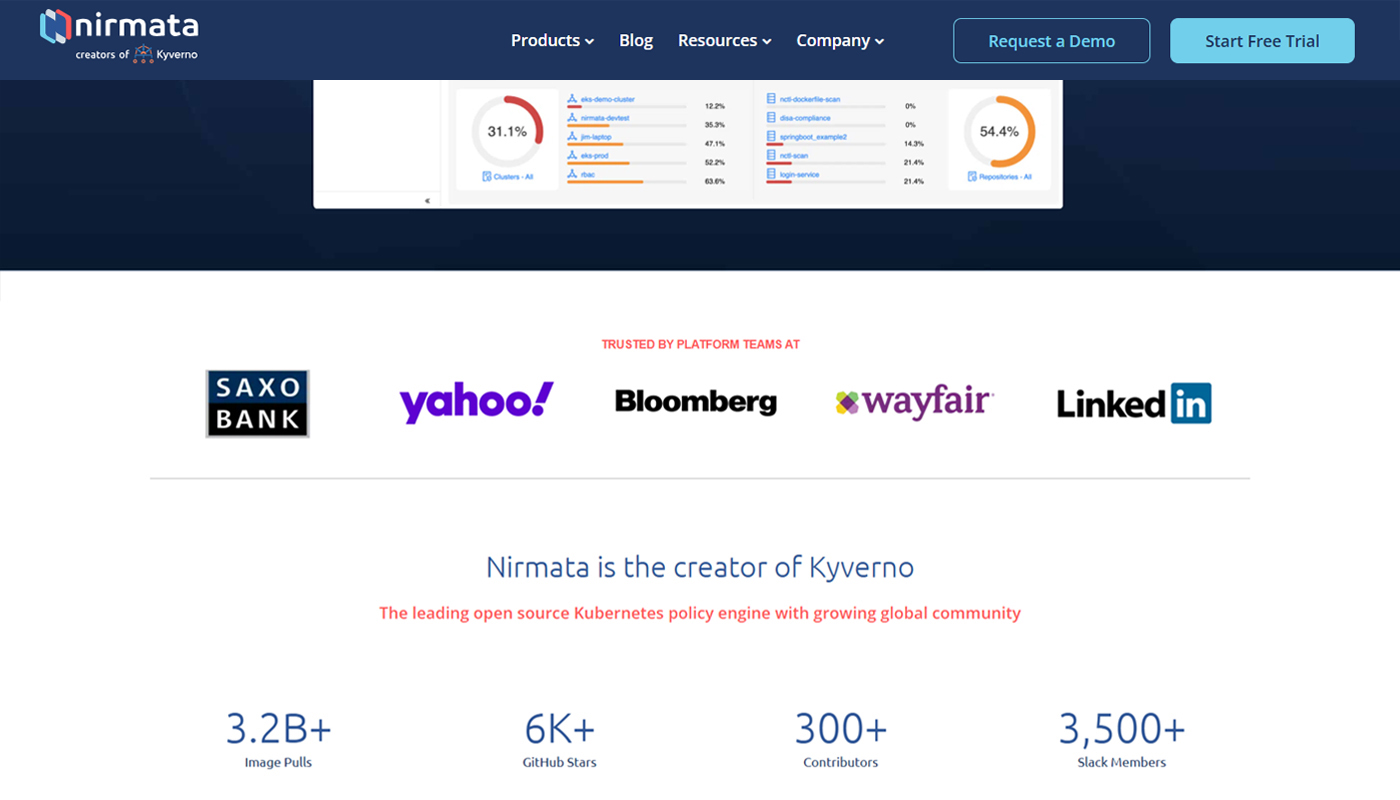Open the Company dropdown menu
This screenshot has width=1400, height=800.
click(x=840, y=40)
